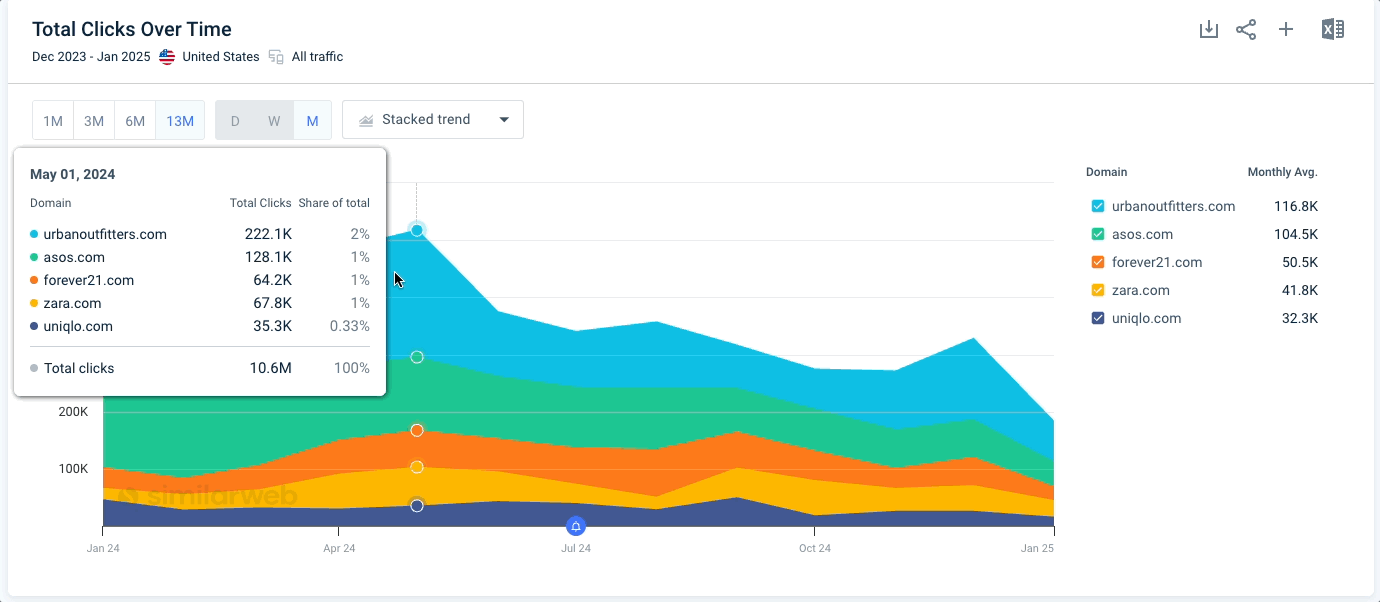Click the Dec 2023 - Jan 2025 date range
This screenshot has height=602, width=1380.
click(91, 57)
